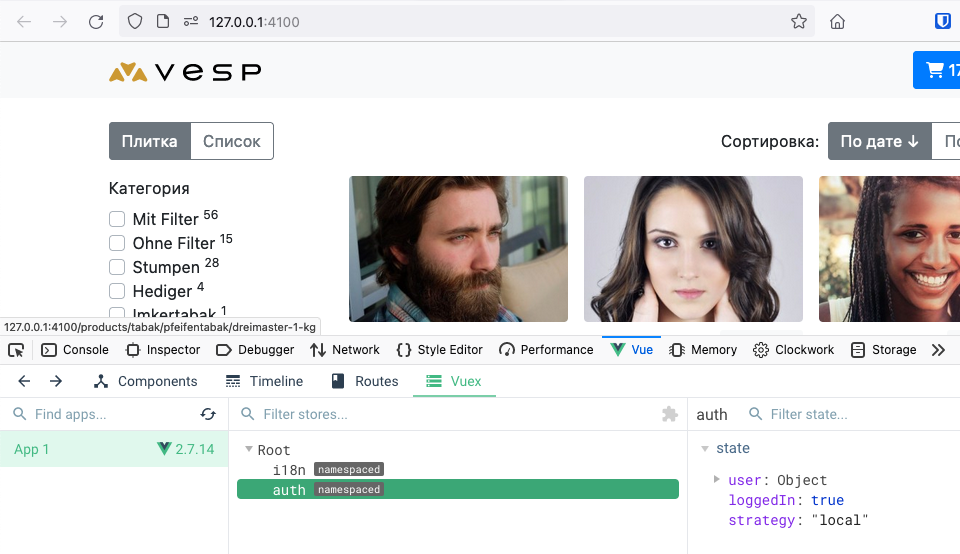
Task: Select the i18n namespaced store
Action: (x=290, y=469)
